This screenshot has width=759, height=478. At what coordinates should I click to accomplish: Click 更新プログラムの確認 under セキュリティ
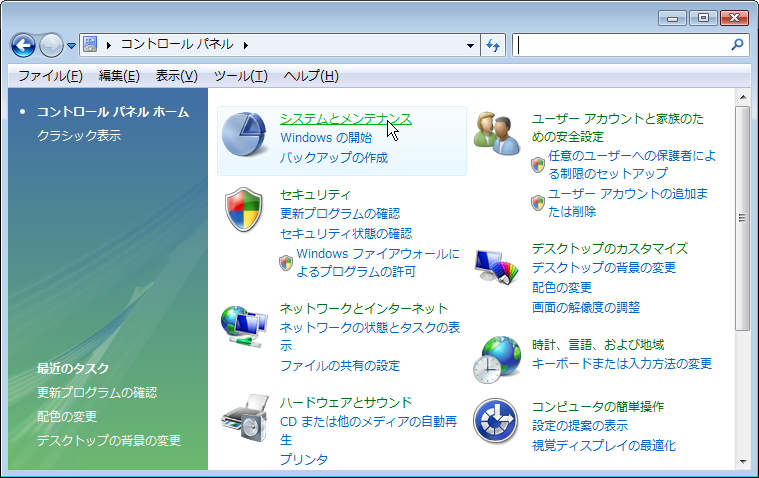340,214
